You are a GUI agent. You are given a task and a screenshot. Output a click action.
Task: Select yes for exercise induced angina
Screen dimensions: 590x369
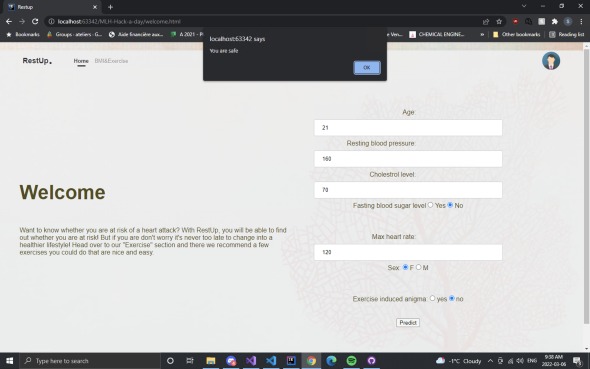[432, 298]
